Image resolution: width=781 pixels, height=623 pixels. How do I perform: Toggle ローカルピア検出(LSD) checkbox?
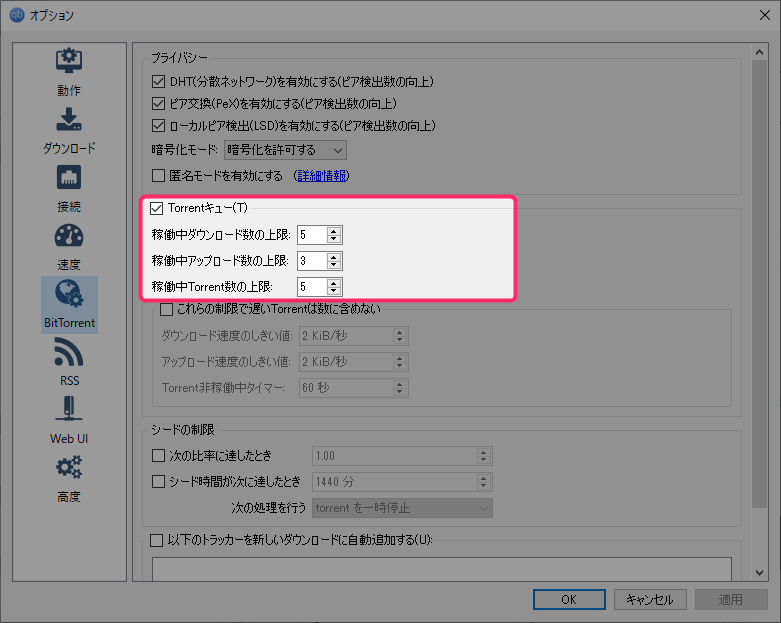tap(158, 125)
